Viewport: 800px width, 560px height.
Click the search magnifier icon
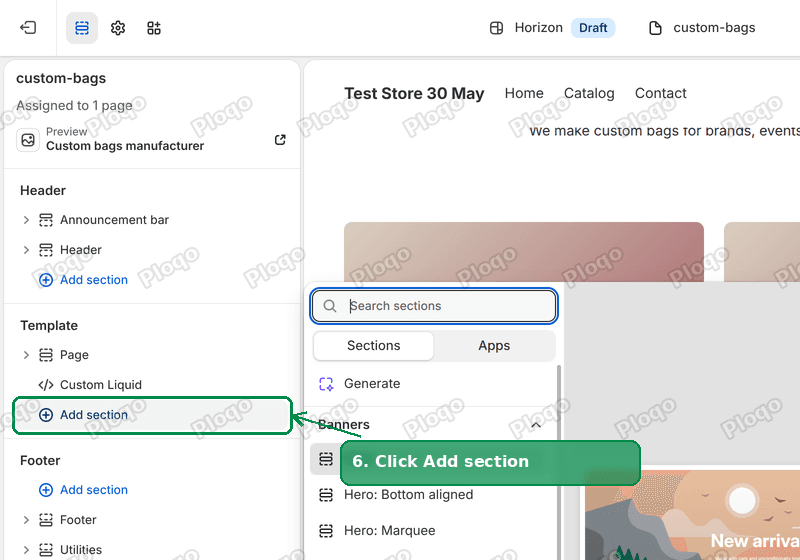point(330,306)
